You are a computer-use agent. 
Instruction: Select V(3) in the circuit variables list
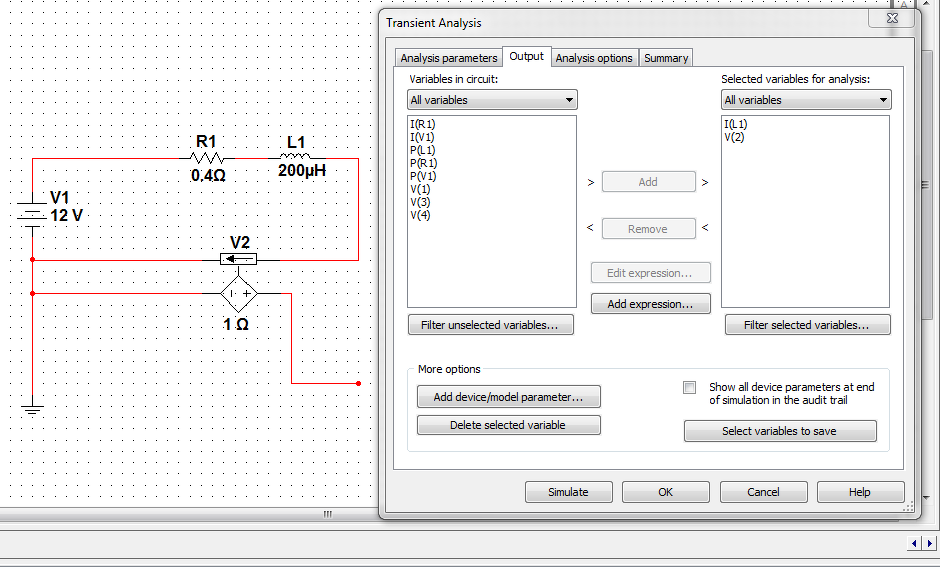(x=420, y=202)
